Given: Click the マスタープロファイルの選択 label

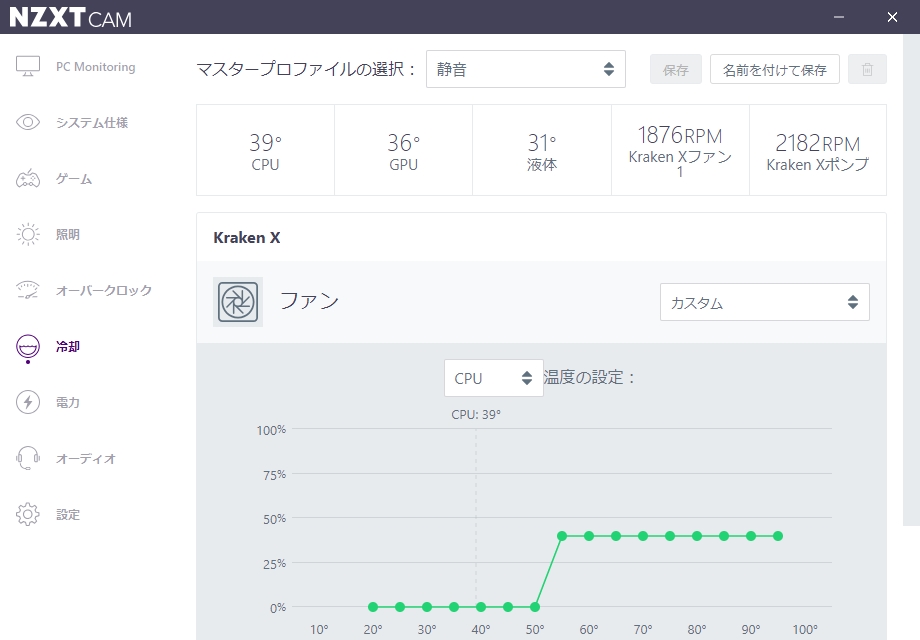Looking at the screenshot, I should pyautogui.click(x=306, y=69).
